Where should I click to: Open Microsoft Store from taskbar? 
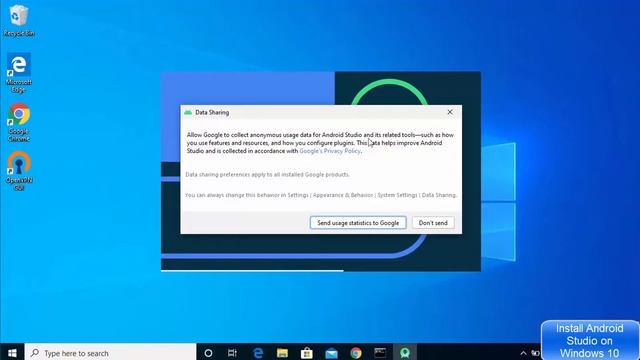pos(307,353)
